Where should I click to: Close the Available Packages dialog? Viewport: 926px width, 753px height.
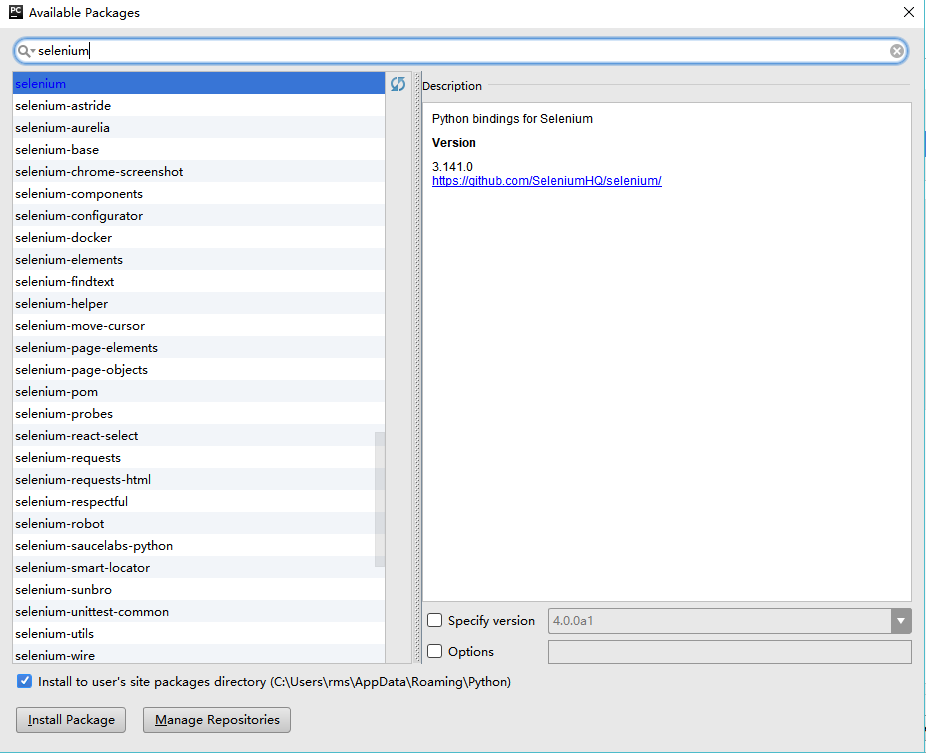click(909, 12)
